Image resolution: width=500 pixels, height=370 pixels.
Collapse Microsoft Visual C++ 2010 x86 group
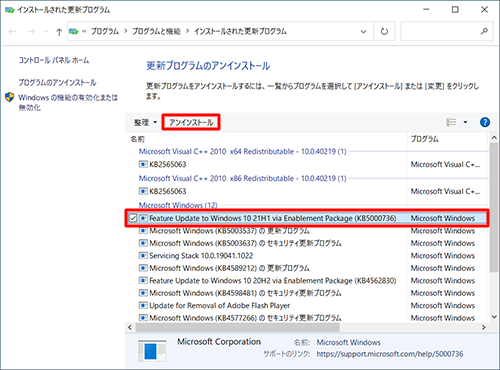point(243,178)
